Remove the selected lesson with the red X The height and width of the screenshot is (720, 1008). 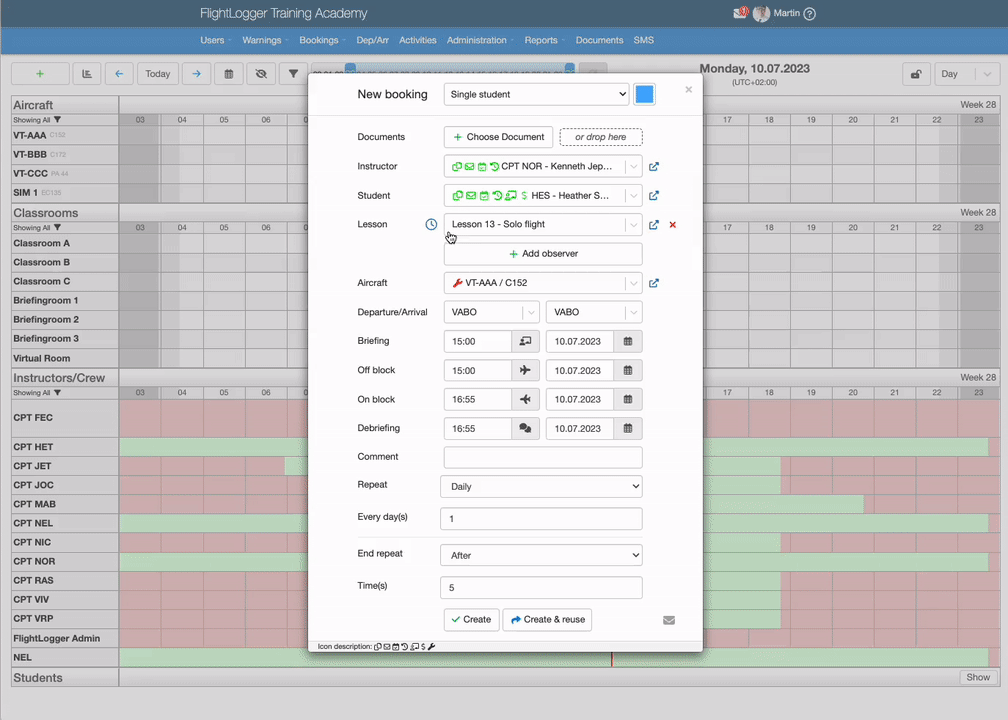pyautogui.click(x=672, y=225)
